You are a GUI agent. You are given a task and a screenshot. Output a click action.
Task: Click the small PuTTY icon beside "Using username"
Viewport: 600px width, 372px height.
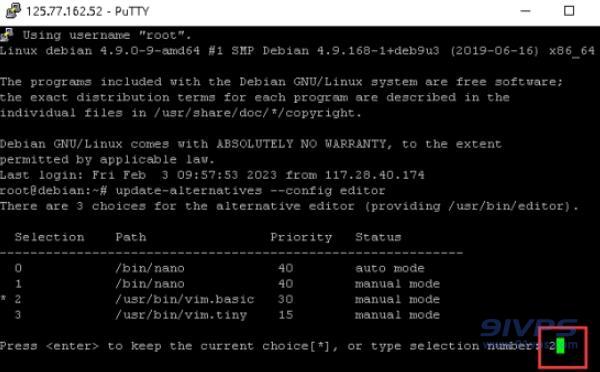pos(7,34)
